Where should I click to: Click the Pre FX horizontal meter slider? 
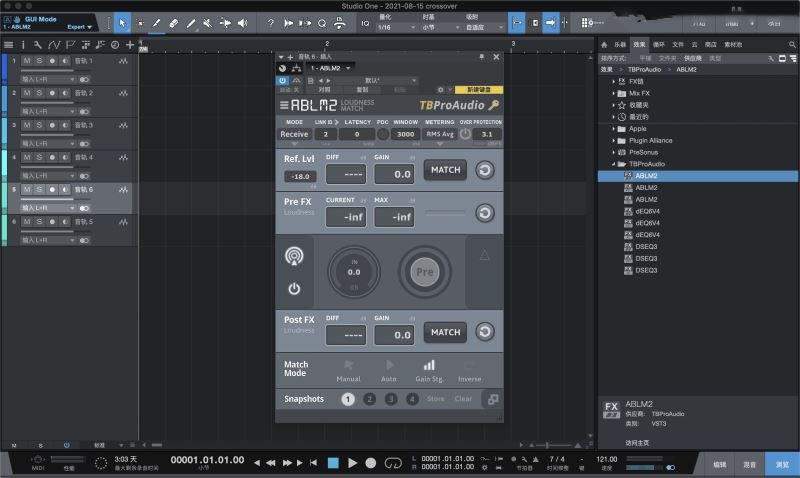click(x=445, y=213)
